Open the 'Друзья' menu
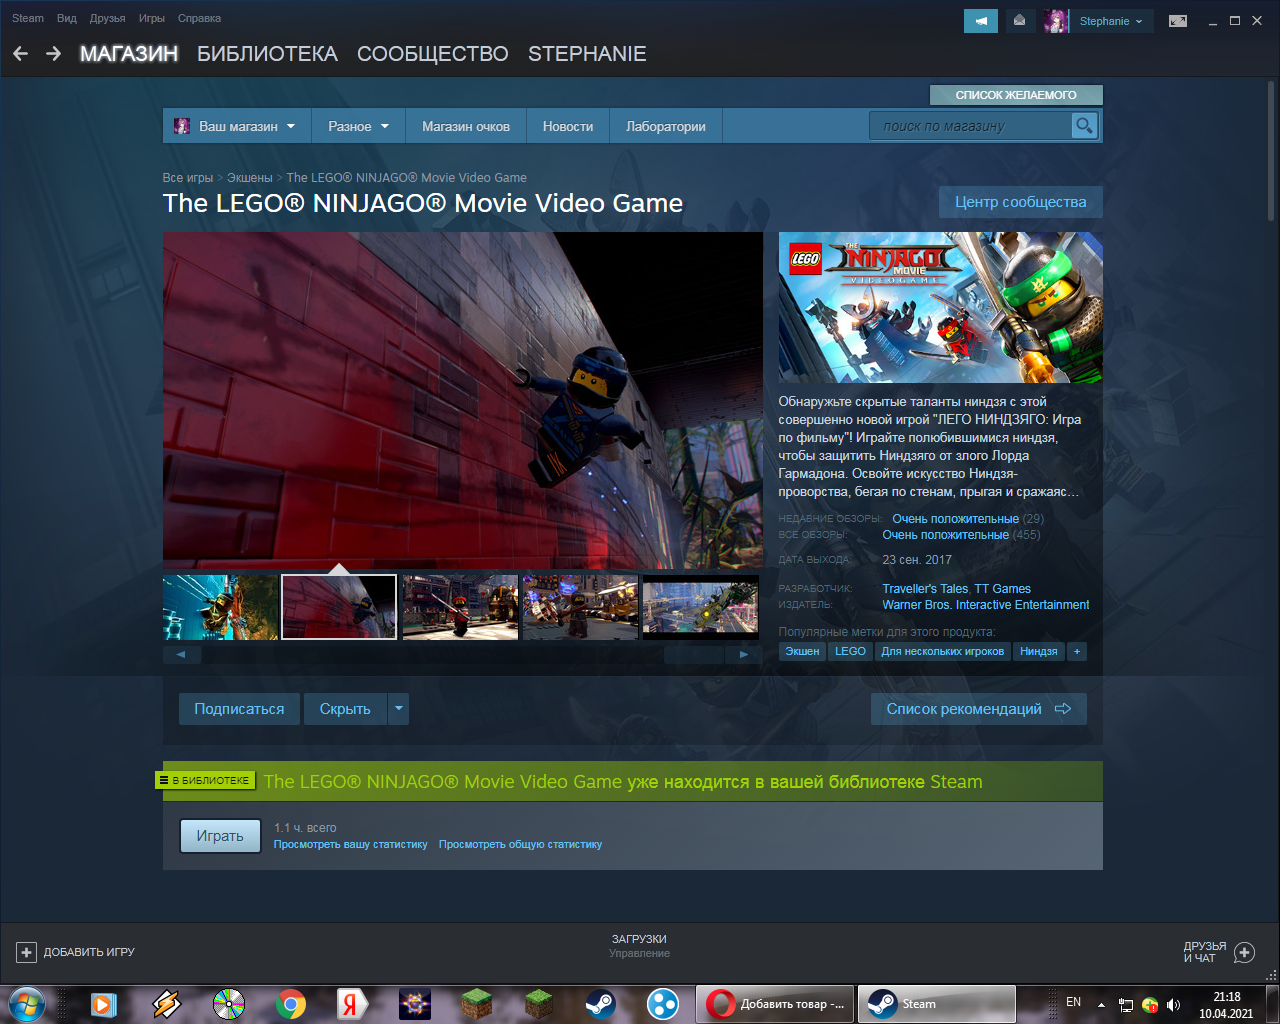 click(x=107, y=18)
